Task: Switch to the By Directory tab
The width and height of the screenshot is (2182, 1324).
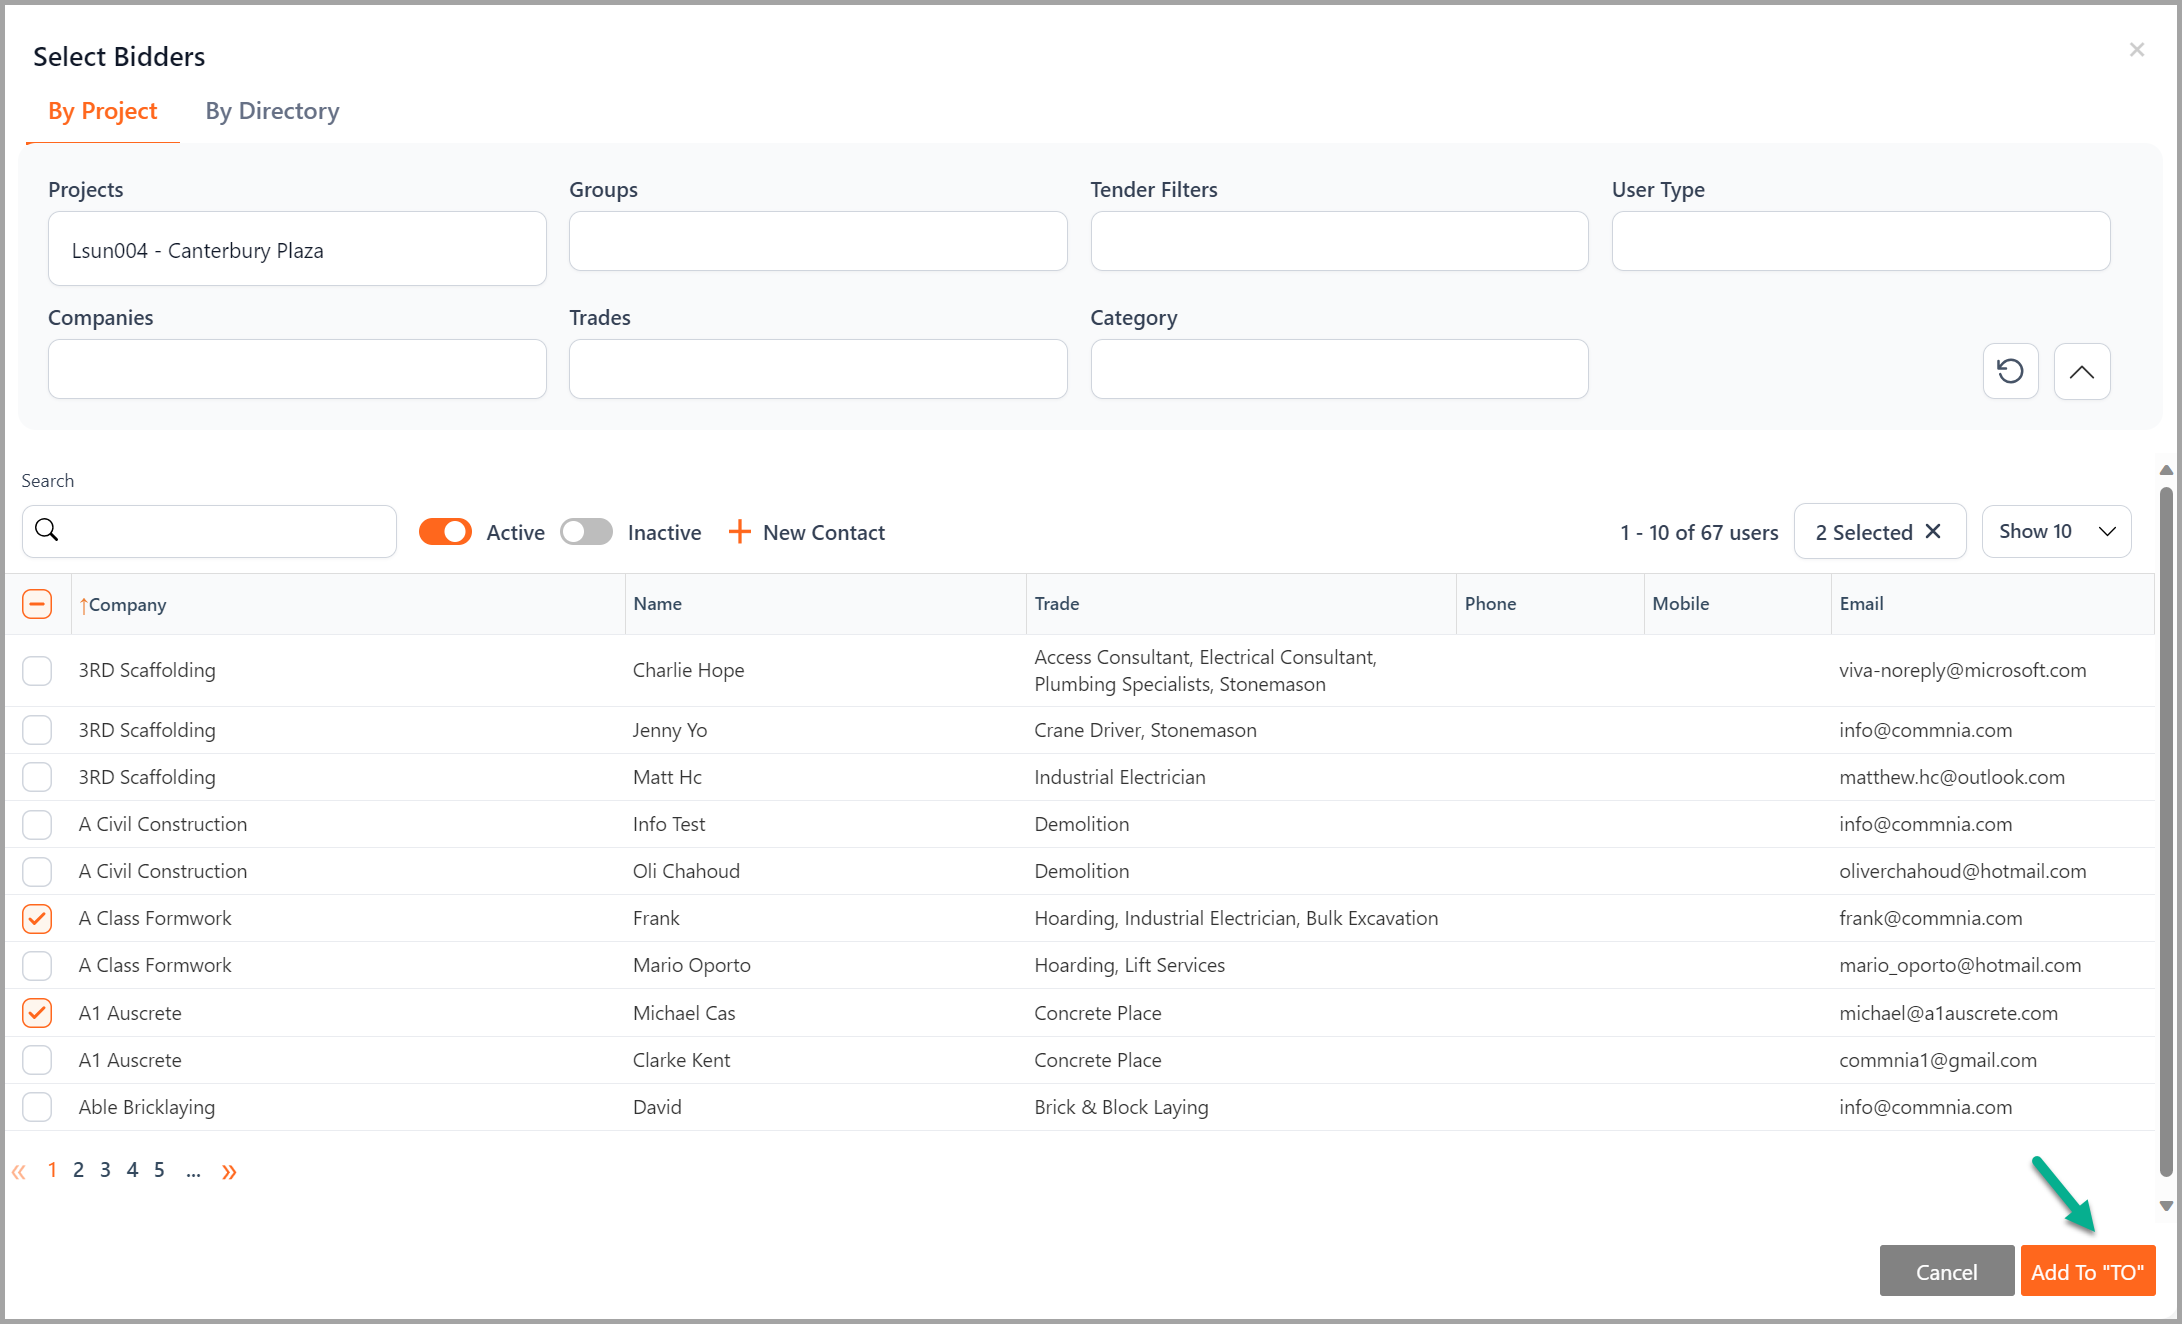Action: 272,111
